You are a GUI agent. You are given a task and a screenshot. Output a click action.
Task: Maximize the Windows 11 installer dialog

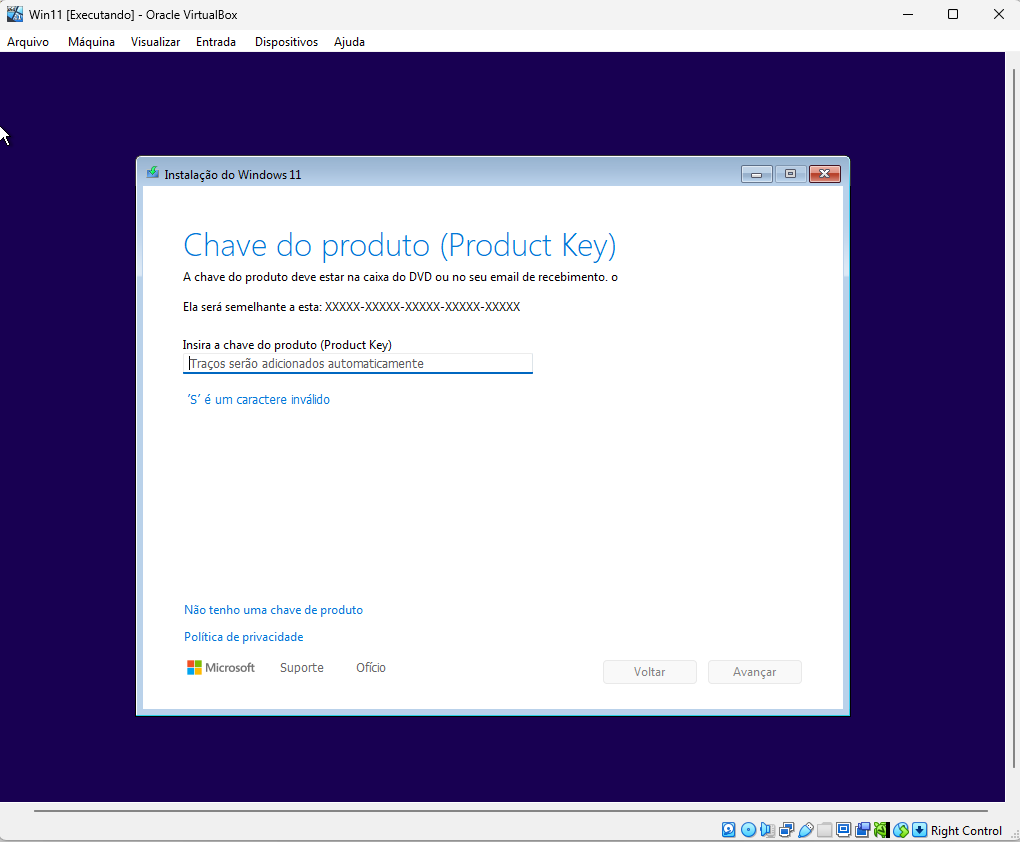pyautogui.click(x=790, y=174)
